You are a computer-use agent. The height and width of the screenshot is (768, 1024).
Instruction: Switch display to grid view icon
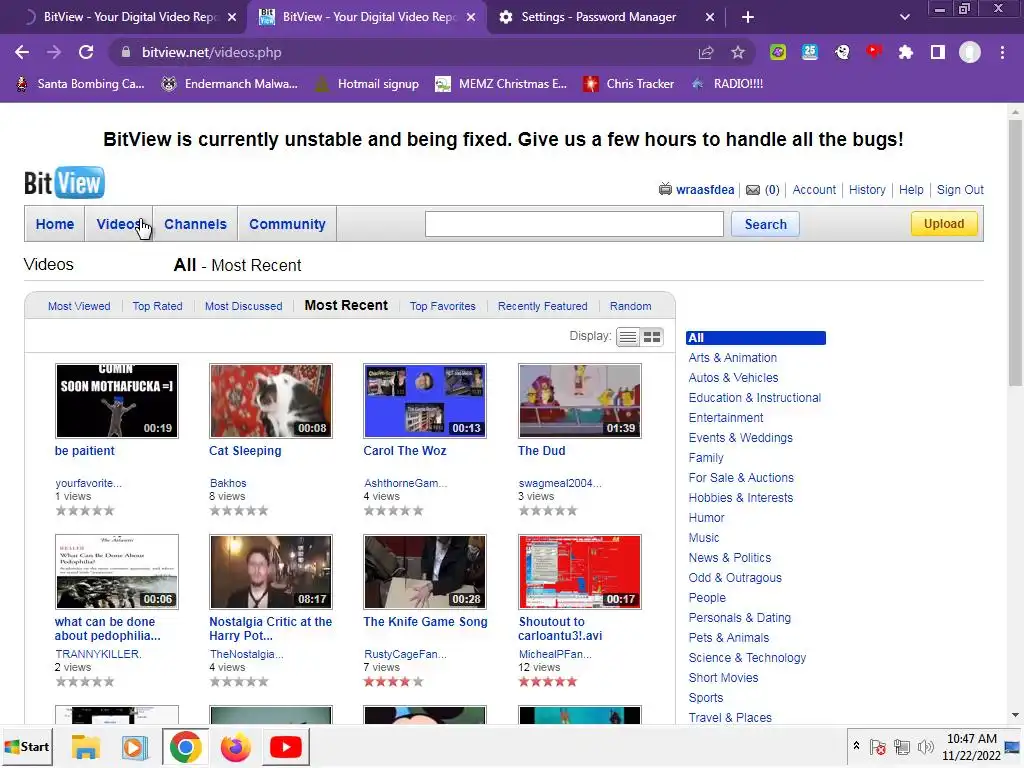point(652,337)
